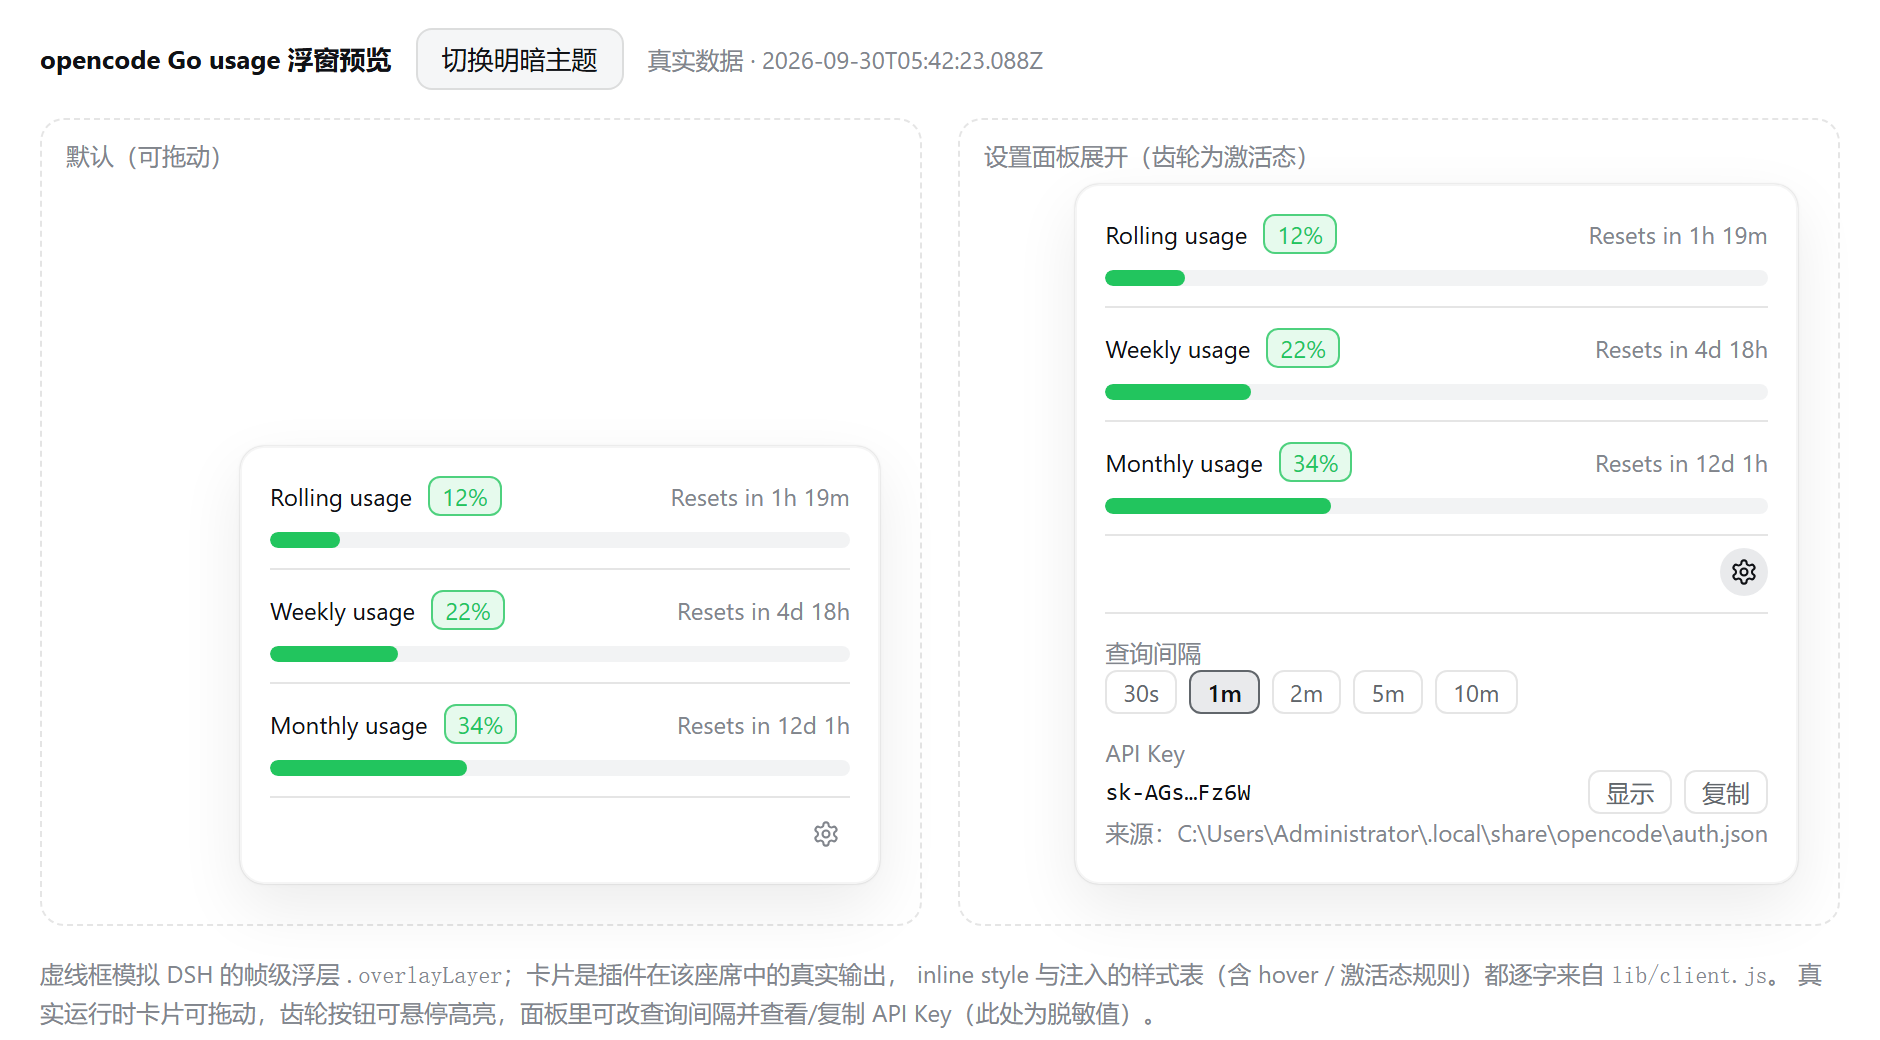
Task: Click Monthly usage progress bar in default card
Action: click(x=560, y=768)
